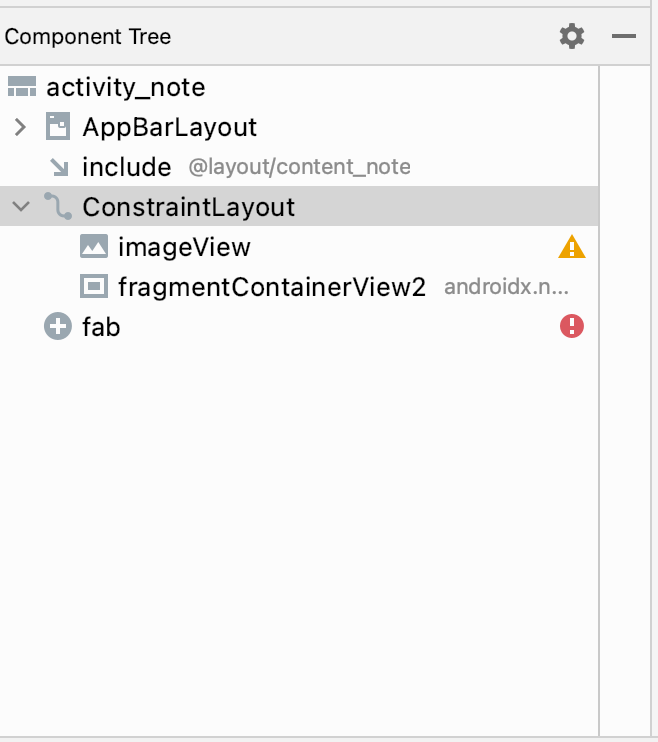Viewport: 658px width, 742px height.
Task: Click the fab plus icon
Action: coord(58,326)
